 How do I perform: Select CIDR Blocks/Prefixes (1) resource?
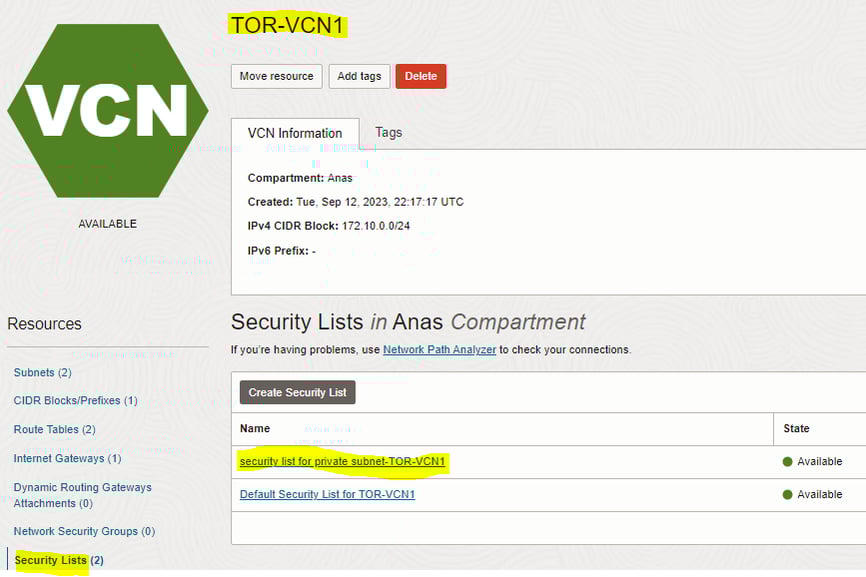click(x=76, y=401)
